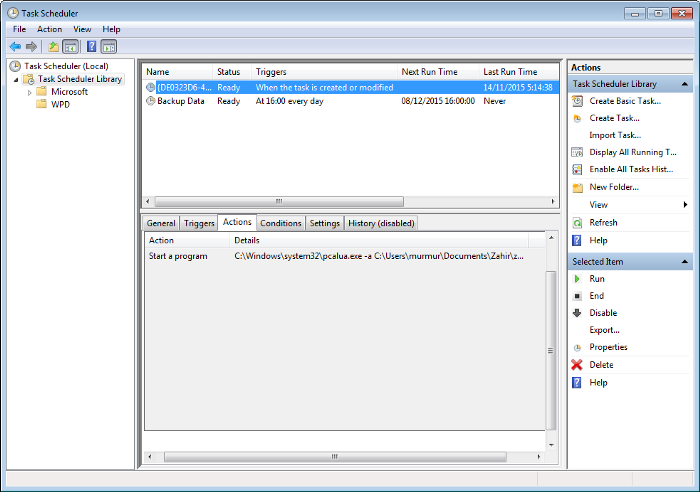Click the details pane horizontal scrollbar thumb
700x492 pixels.
pyautogui.click(x=335, y=457)
